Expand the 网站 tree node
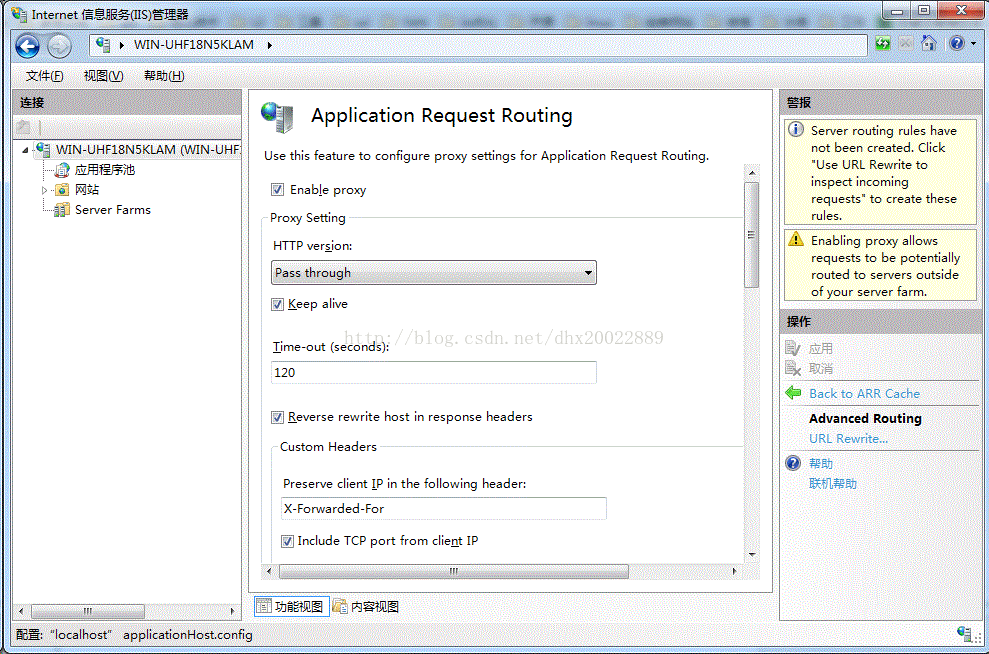This screenshot has width=989, height=654. click(44, 190)
